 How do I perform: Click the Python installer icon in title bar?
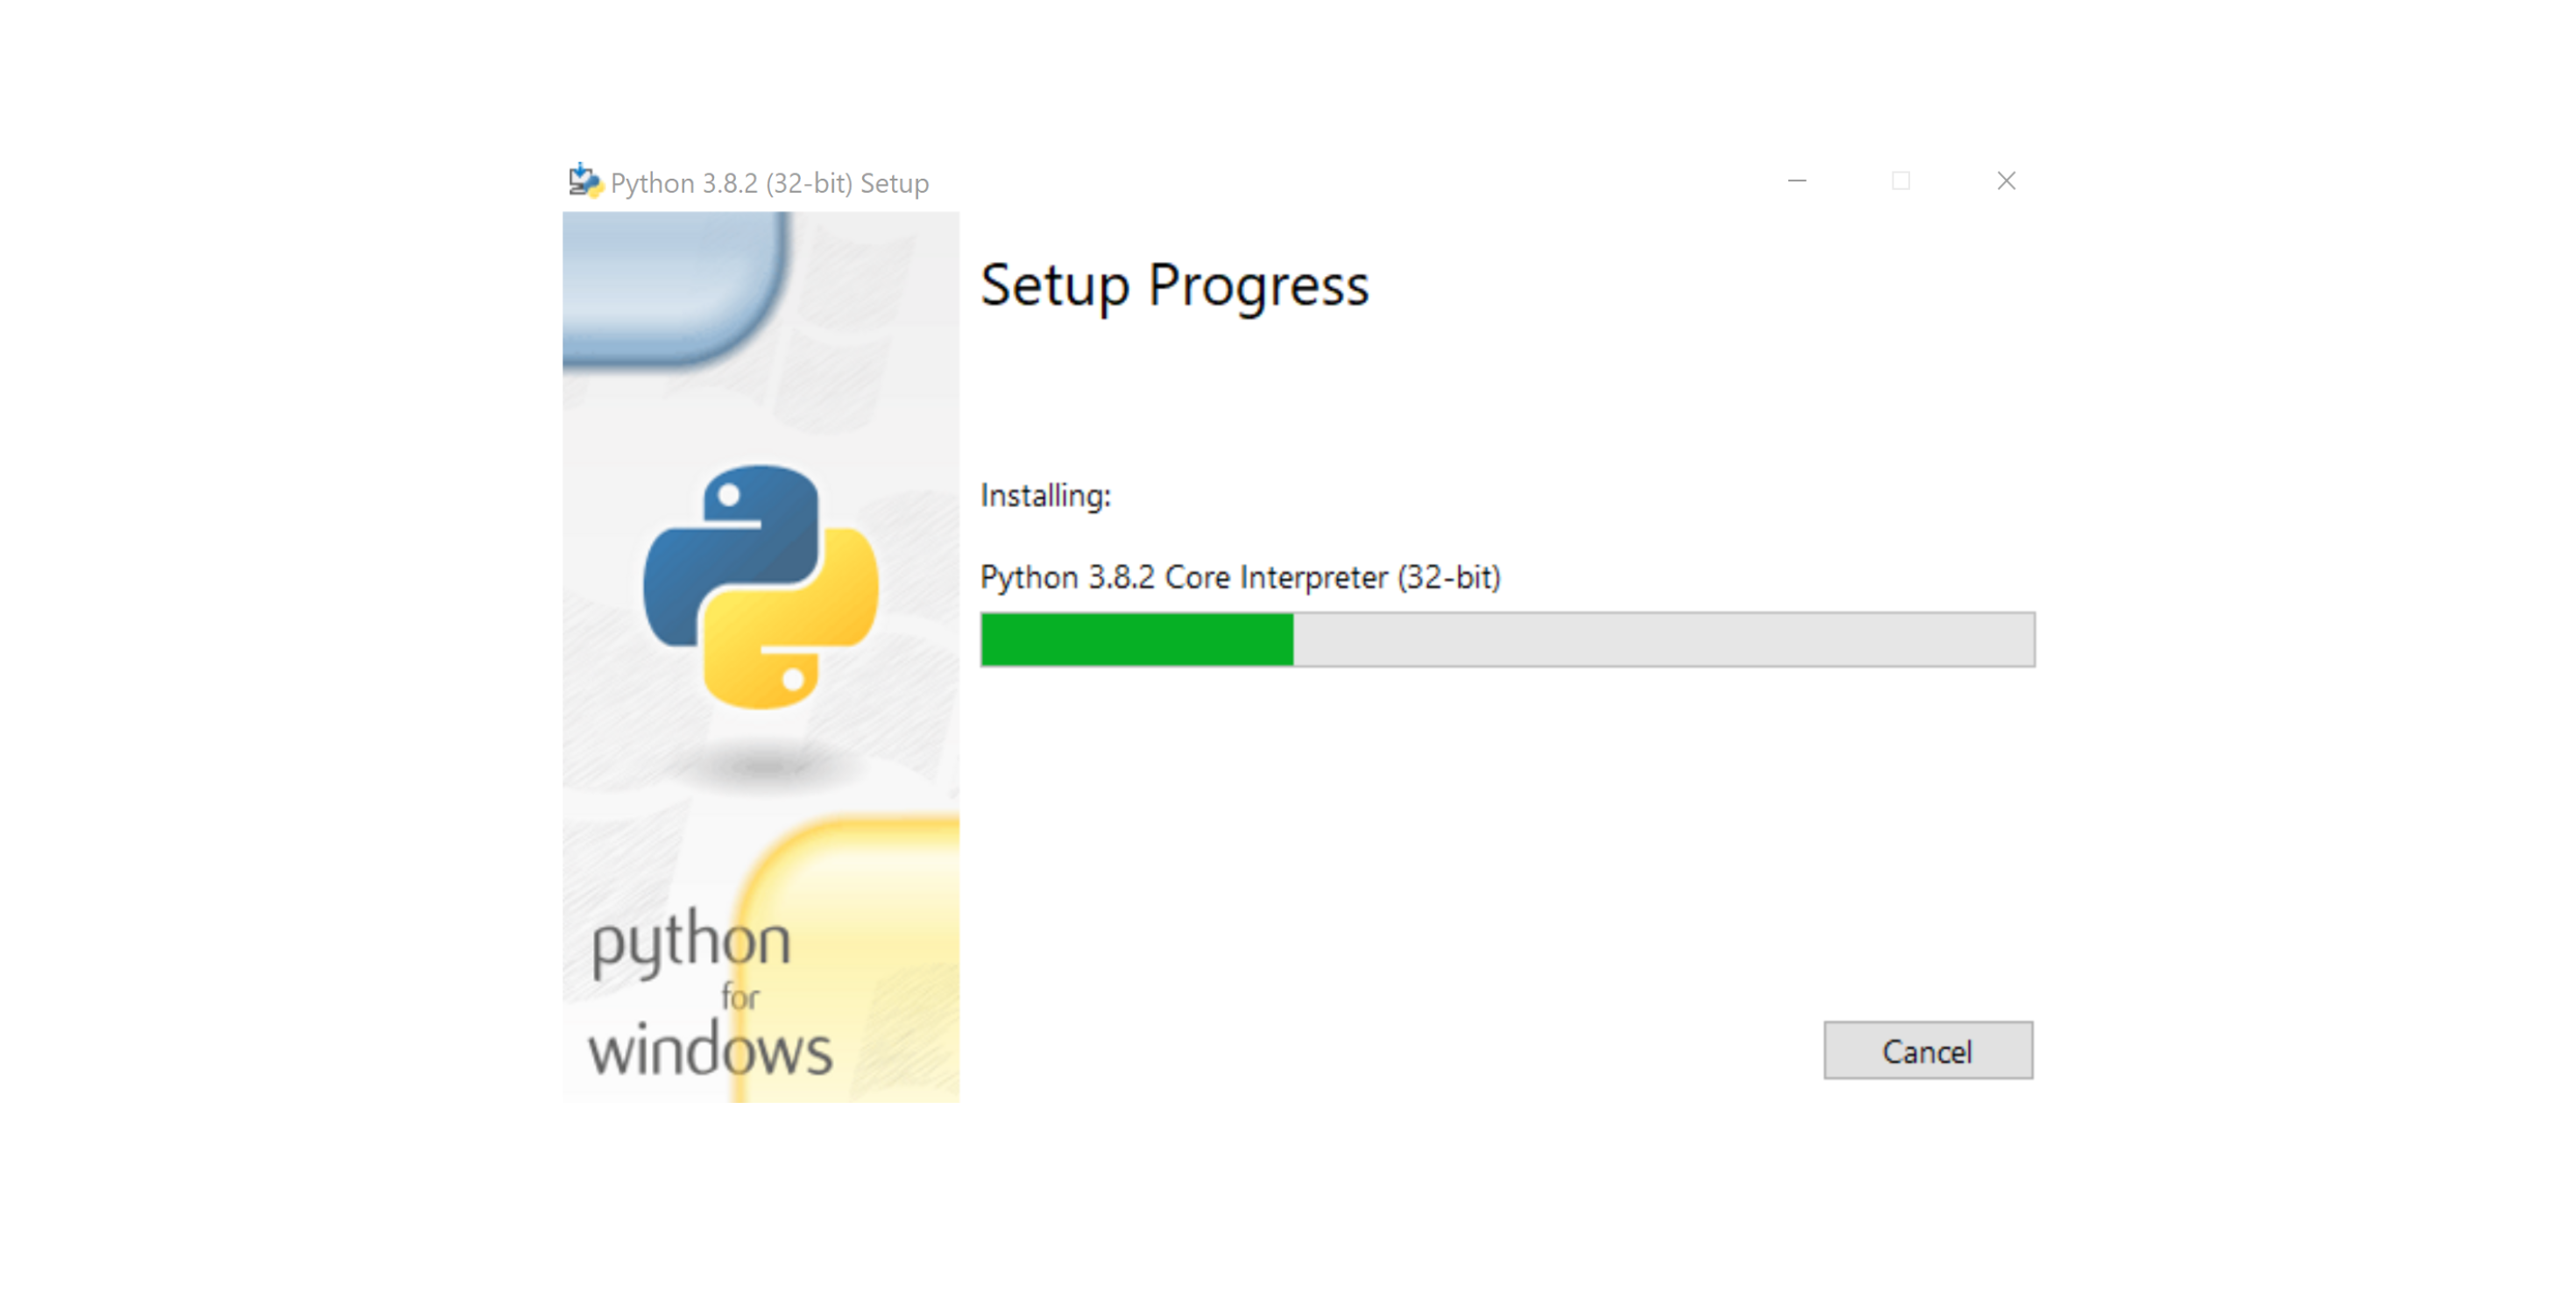585,181
